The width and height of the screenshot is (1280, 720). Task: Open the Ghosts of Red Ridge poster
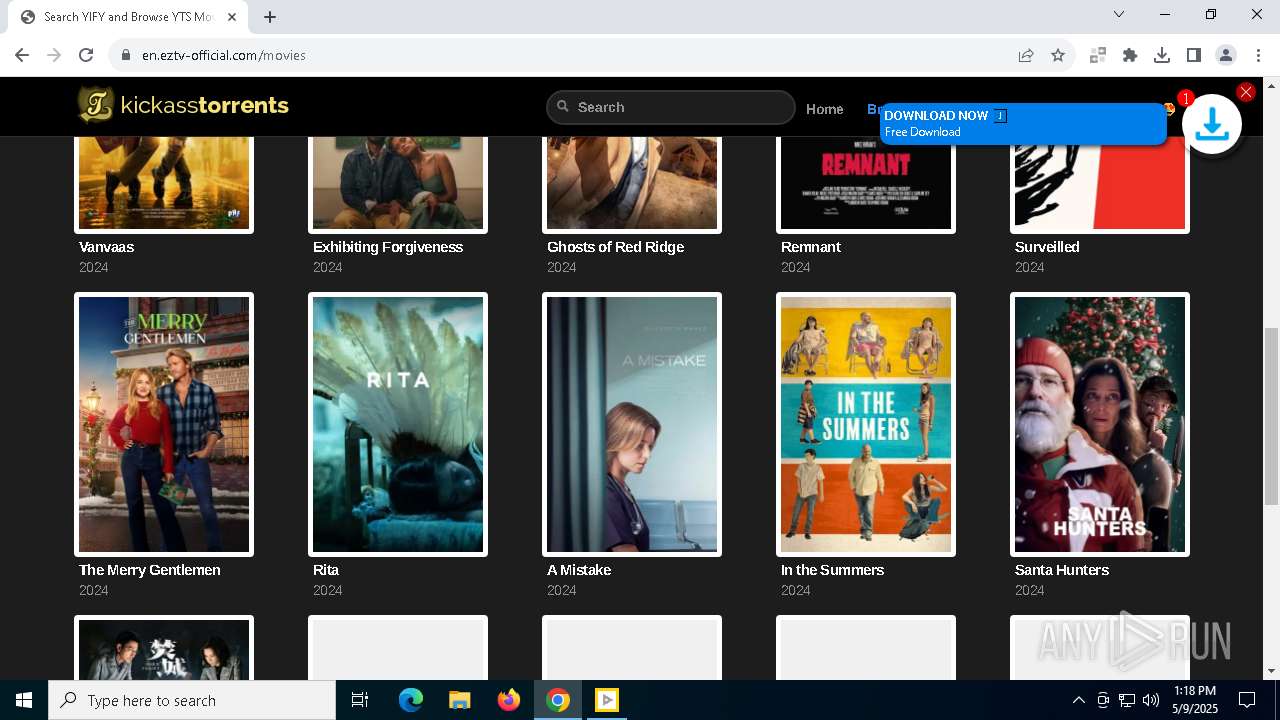pyautogui.click(x=632, y=183)
